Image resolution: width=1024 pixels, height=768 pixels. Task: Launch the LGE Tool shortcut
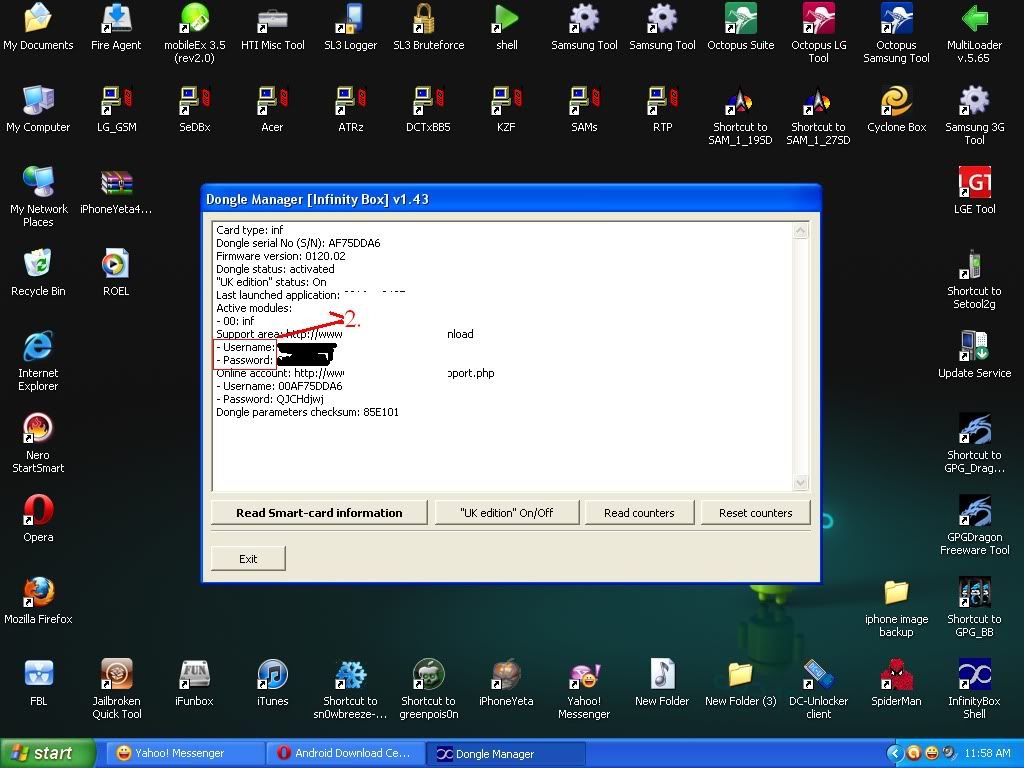pos(974,191)
